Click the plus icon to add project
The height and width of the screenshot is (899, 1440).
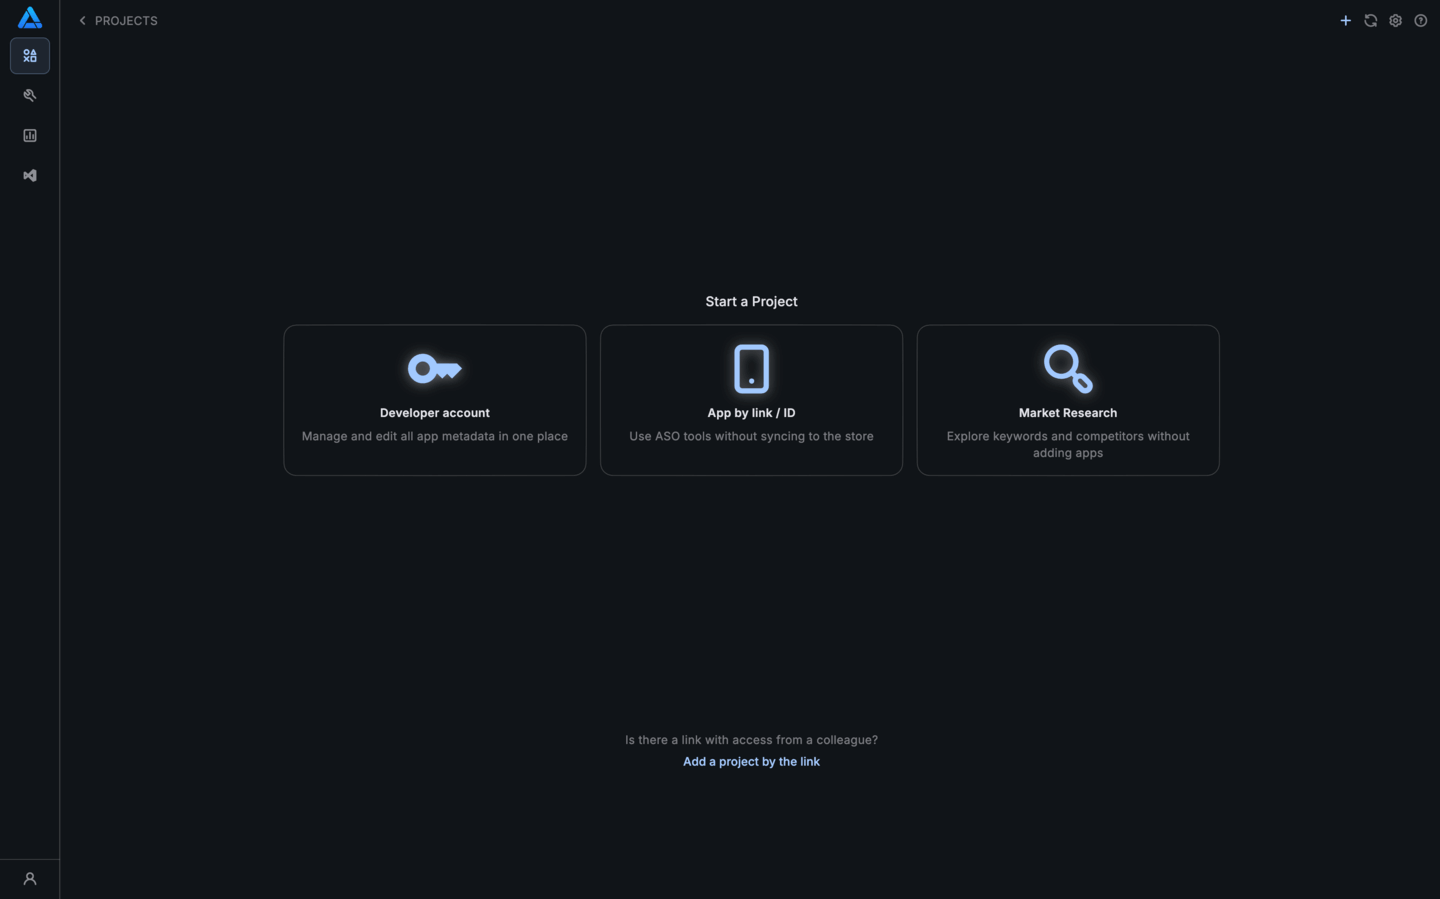pyautogui.click(x=1345, y=21)
